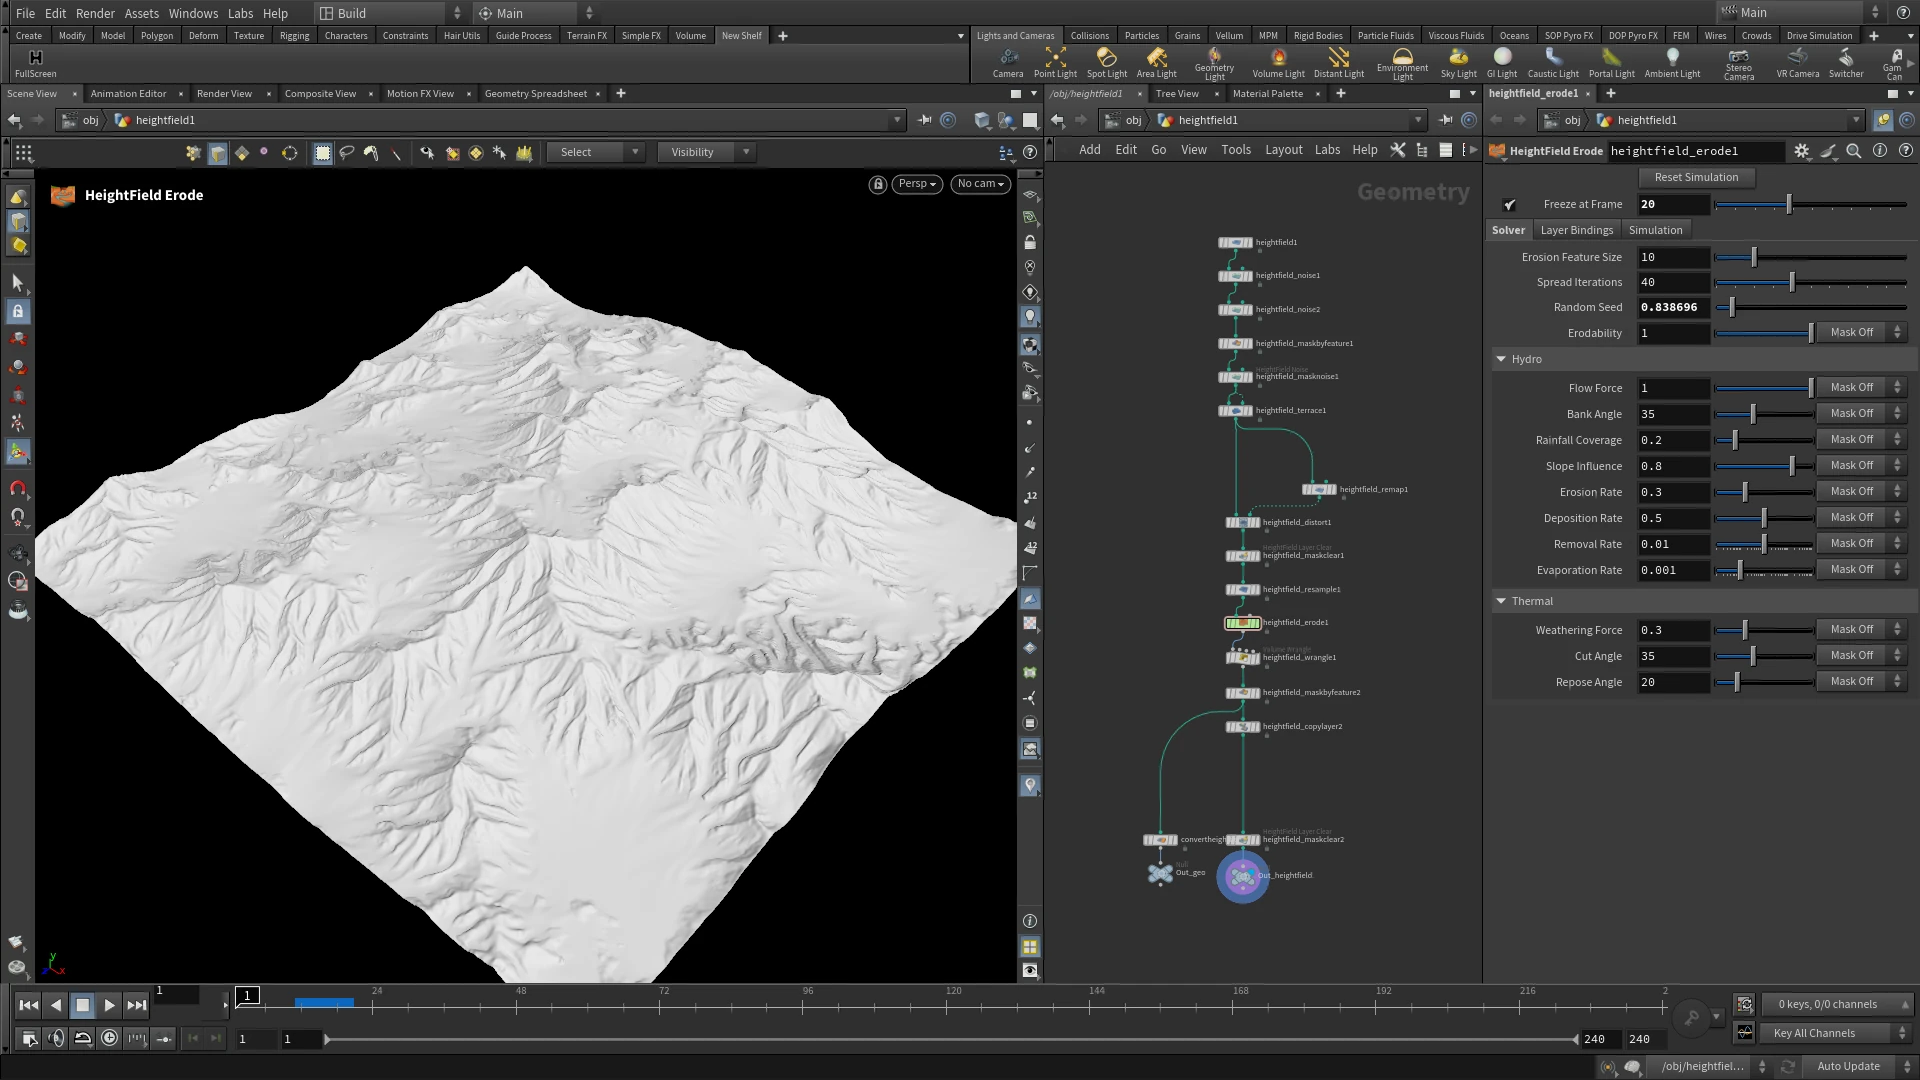The image size is (1920, 1080).
Task: Jump to the last frame
Action: click(x=137, y=1005)
